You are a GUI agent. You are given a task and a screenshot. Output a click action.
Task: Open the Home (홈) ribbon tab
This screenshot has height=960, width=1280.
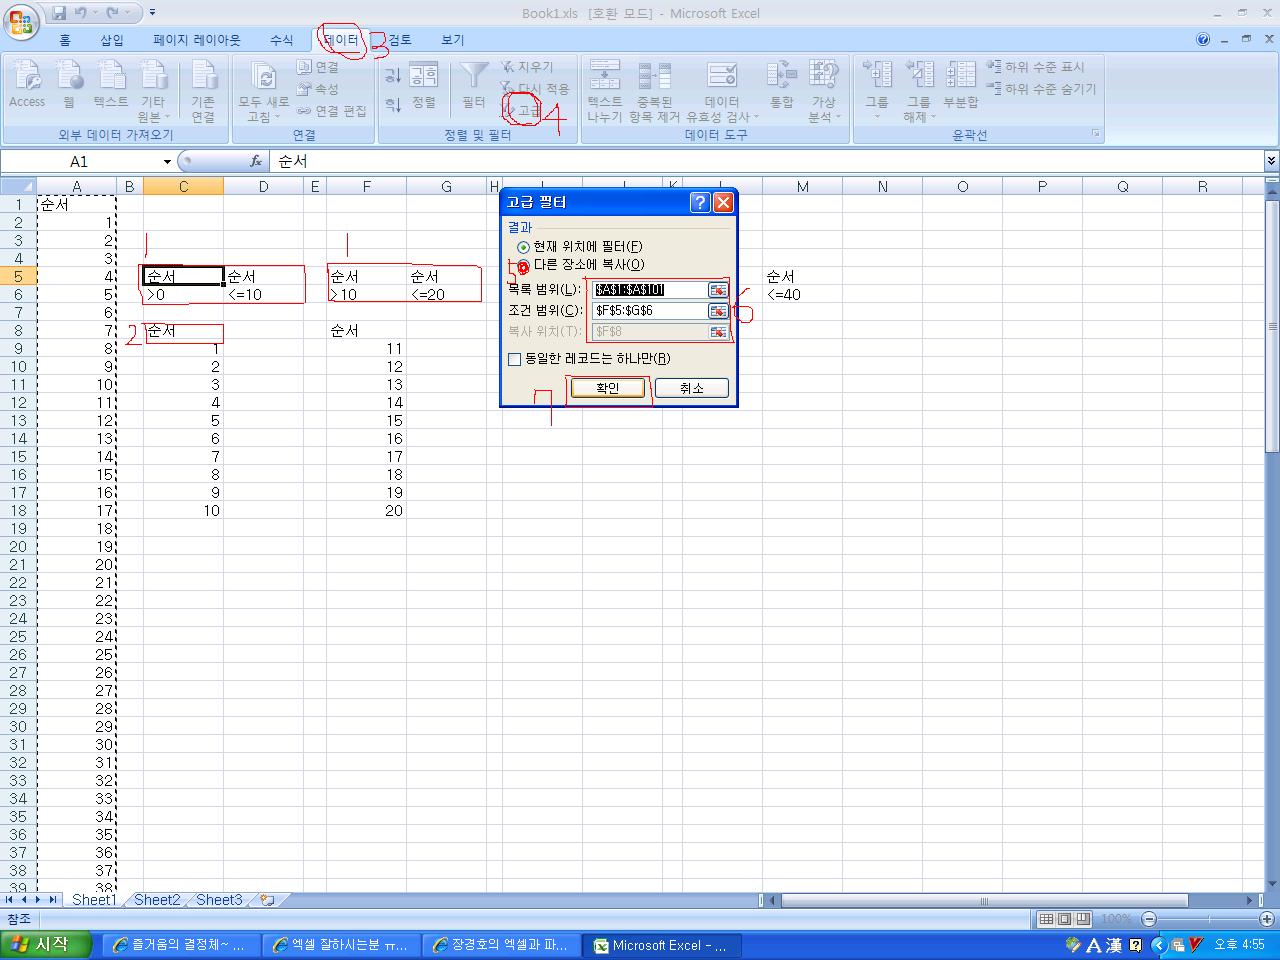65,40
